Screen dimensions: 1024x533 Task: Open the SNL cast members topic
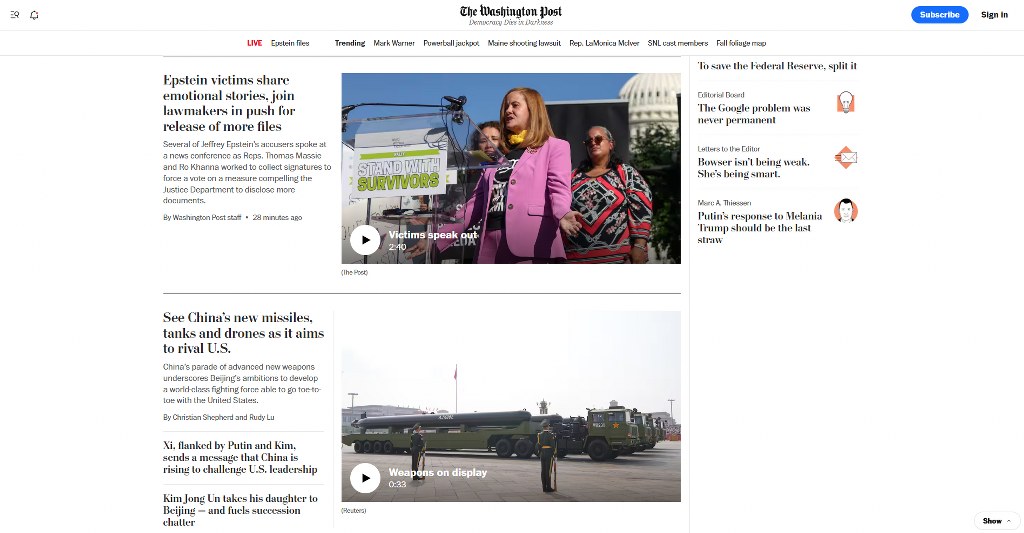coord(678,43)
